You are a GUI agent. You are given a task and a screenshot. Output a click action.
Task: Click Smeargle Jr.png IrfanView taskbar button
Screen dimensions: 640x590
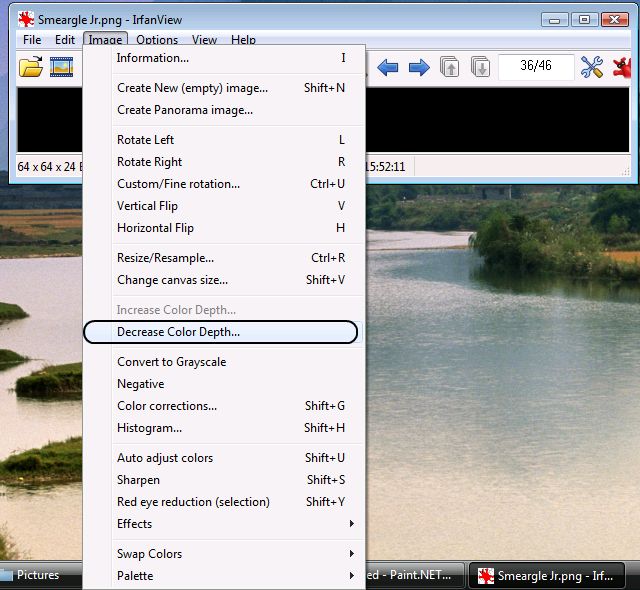547,576
